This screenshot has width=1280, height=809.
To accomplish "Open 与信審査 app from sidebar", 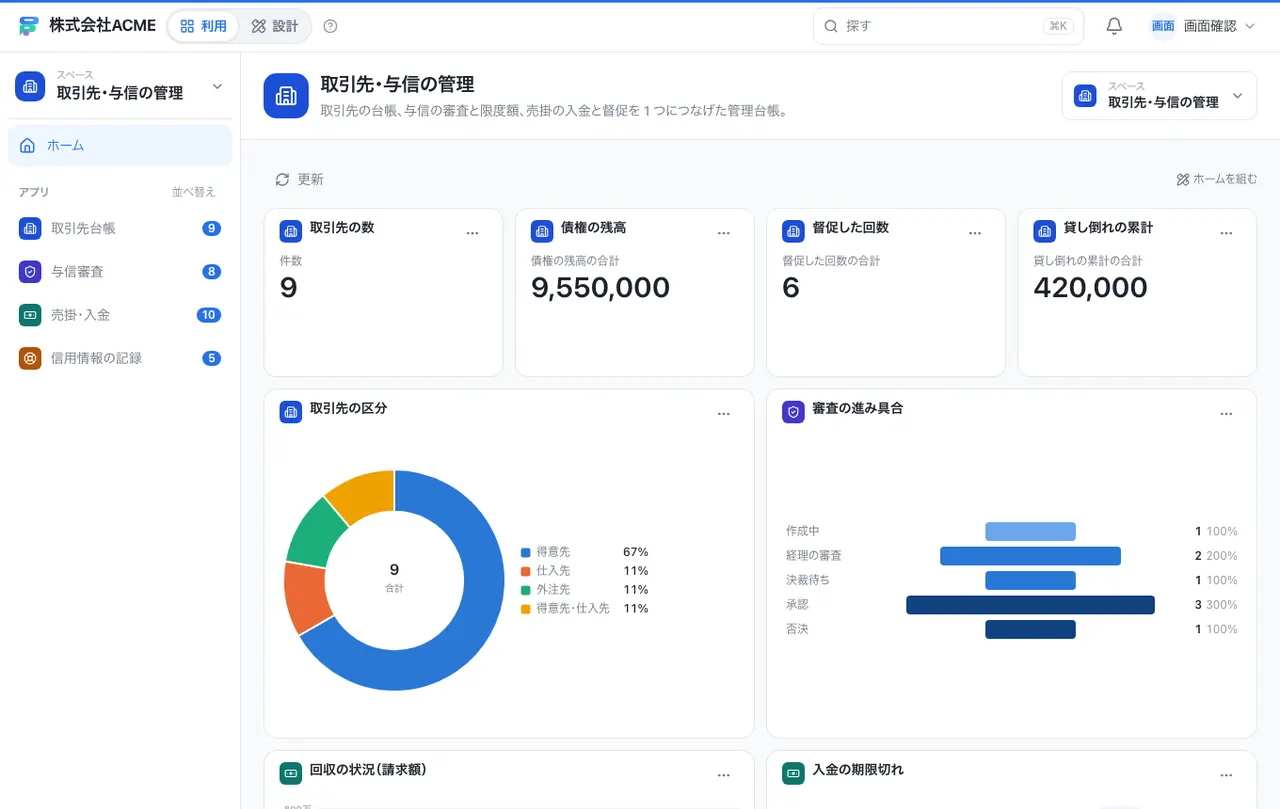I will 120,271.
